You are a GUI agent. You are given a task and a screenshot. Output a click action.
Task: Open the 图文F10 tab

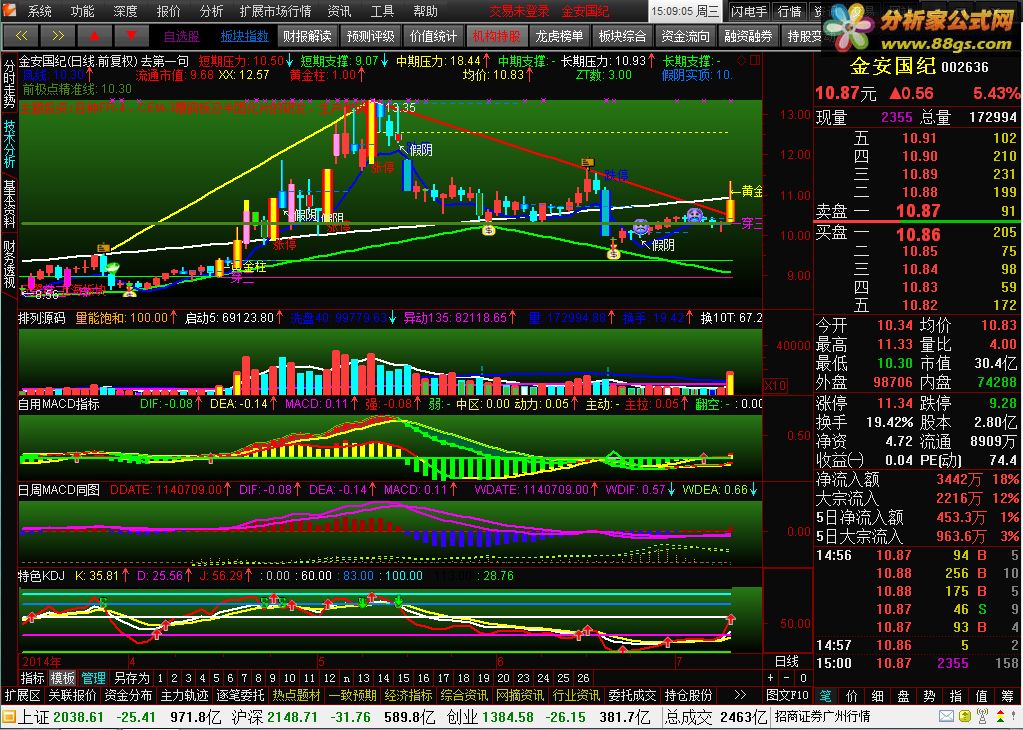[x=787, y=695]
